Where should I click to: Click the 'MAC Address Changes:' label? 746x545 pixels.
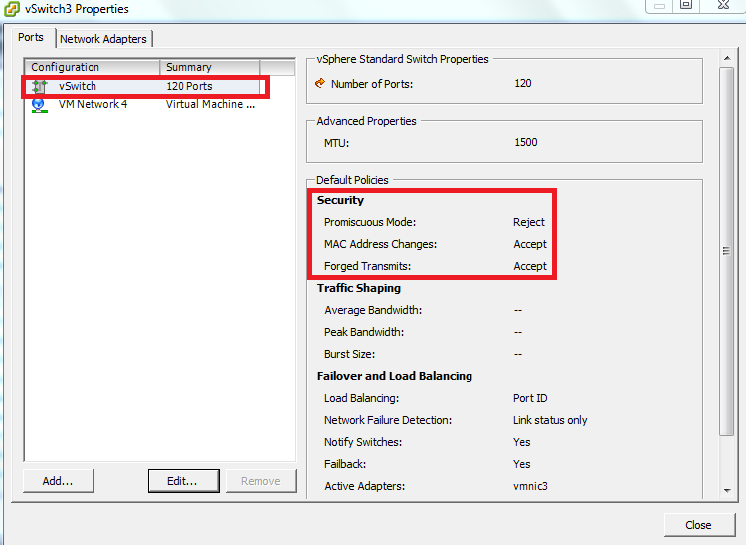click(381, 244)
